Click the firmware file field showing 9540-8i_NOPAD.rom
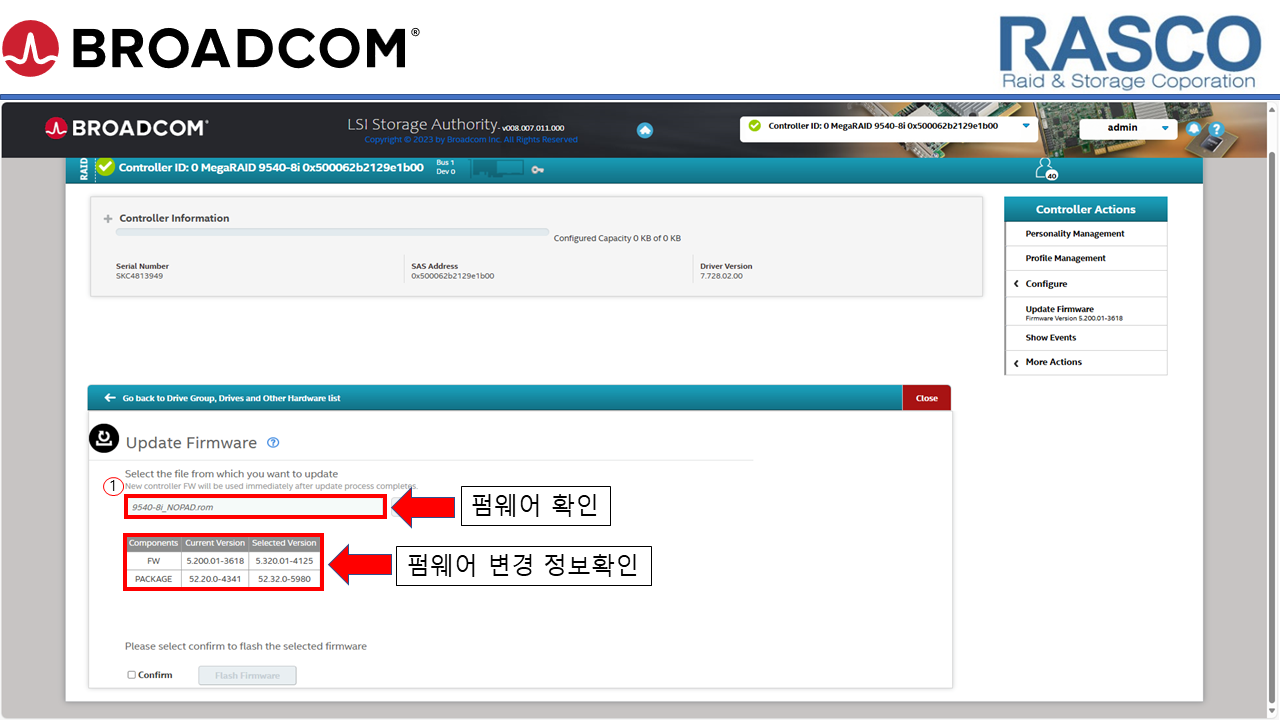The width and height of the screenshot is (1280, 720). click(255, 507)
